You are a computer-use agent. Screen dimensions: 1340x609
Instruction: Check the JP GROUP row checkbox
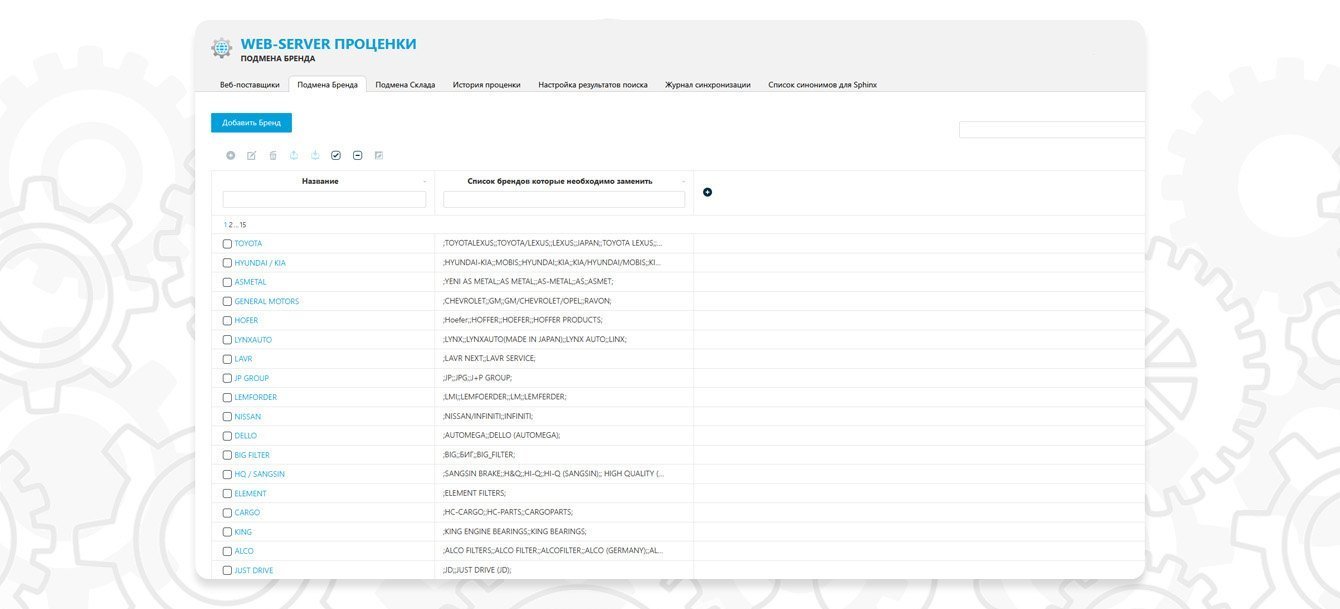click(227, 378)
